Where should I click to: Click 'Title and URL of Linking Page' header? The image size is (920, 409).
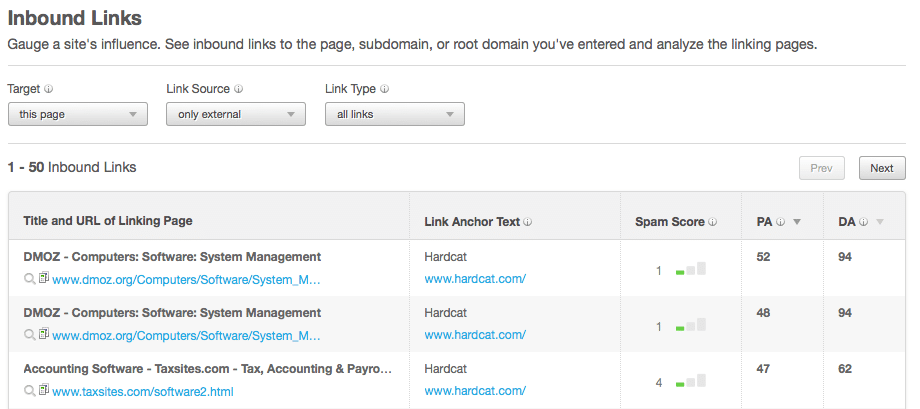point(108,221)
